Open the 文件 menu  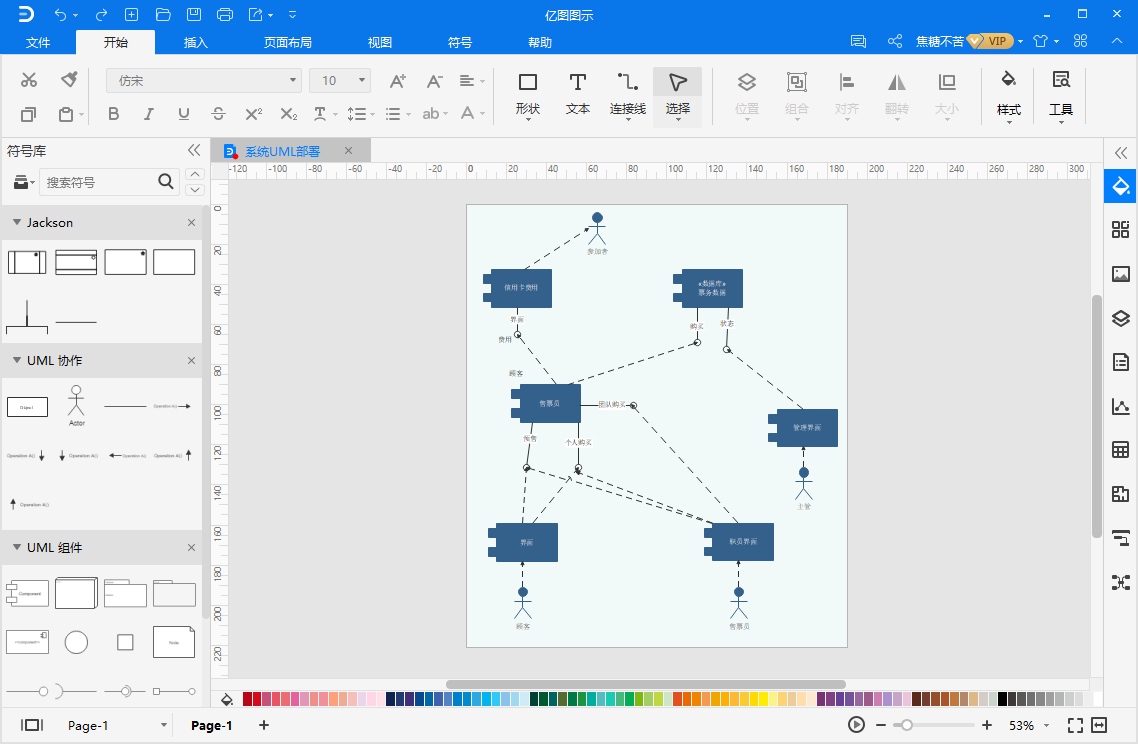click(38, 42)
